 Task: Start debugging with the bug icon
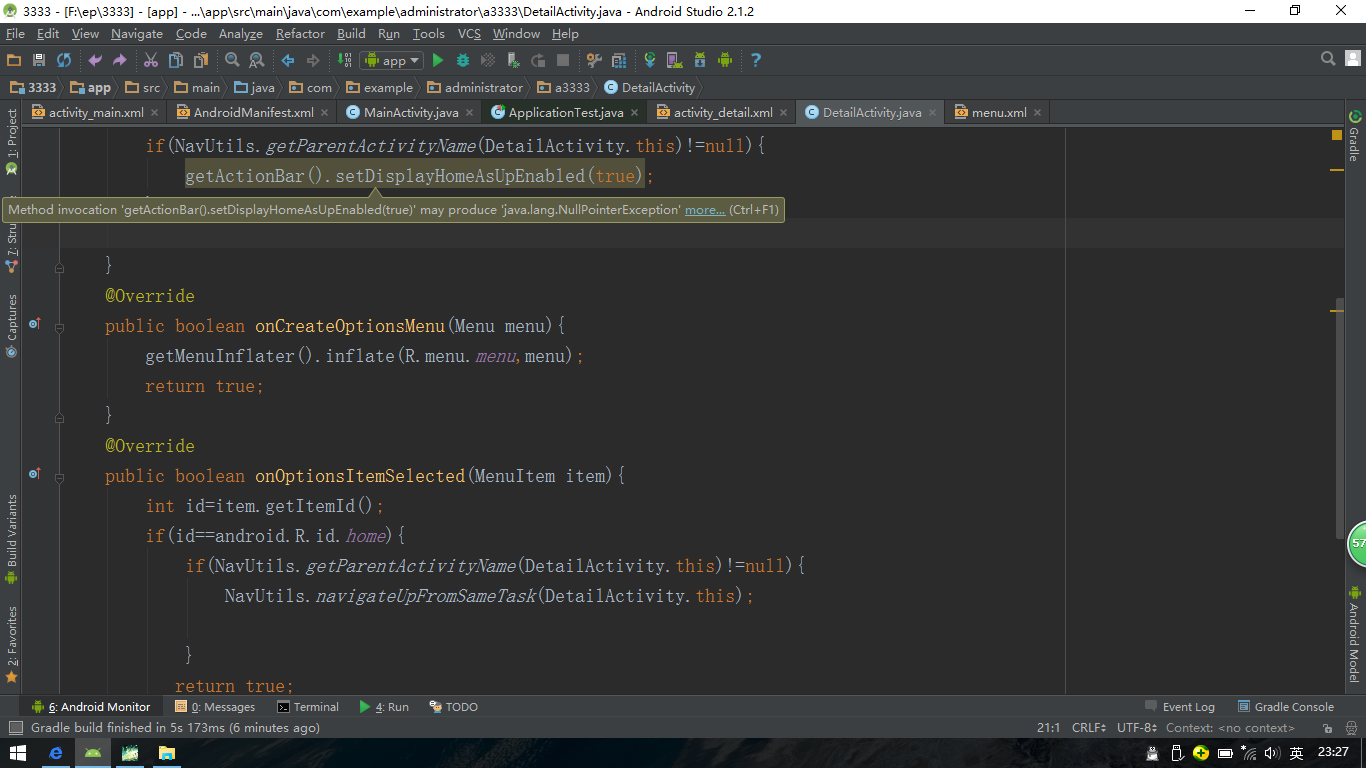tap(463, 60)
